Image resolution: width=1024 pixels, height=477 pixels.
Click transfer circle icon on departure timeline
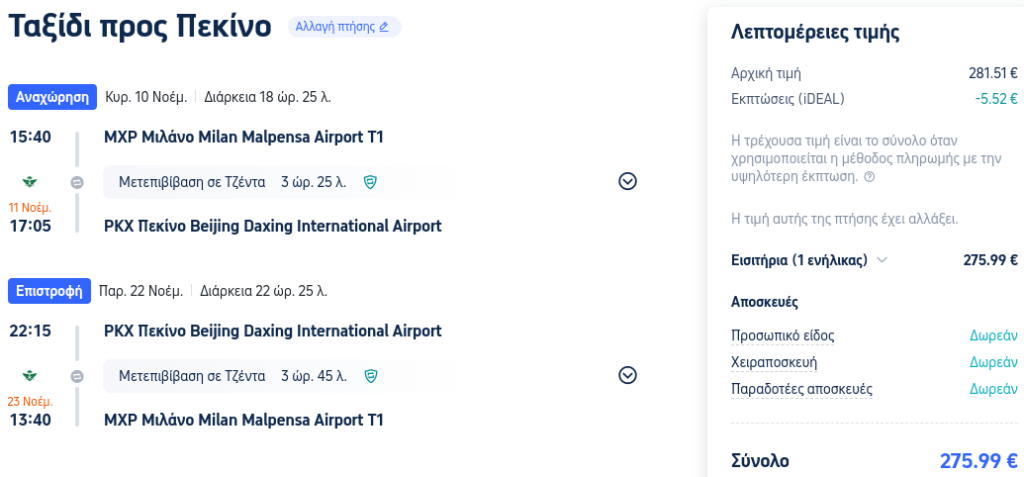point(77,182)
